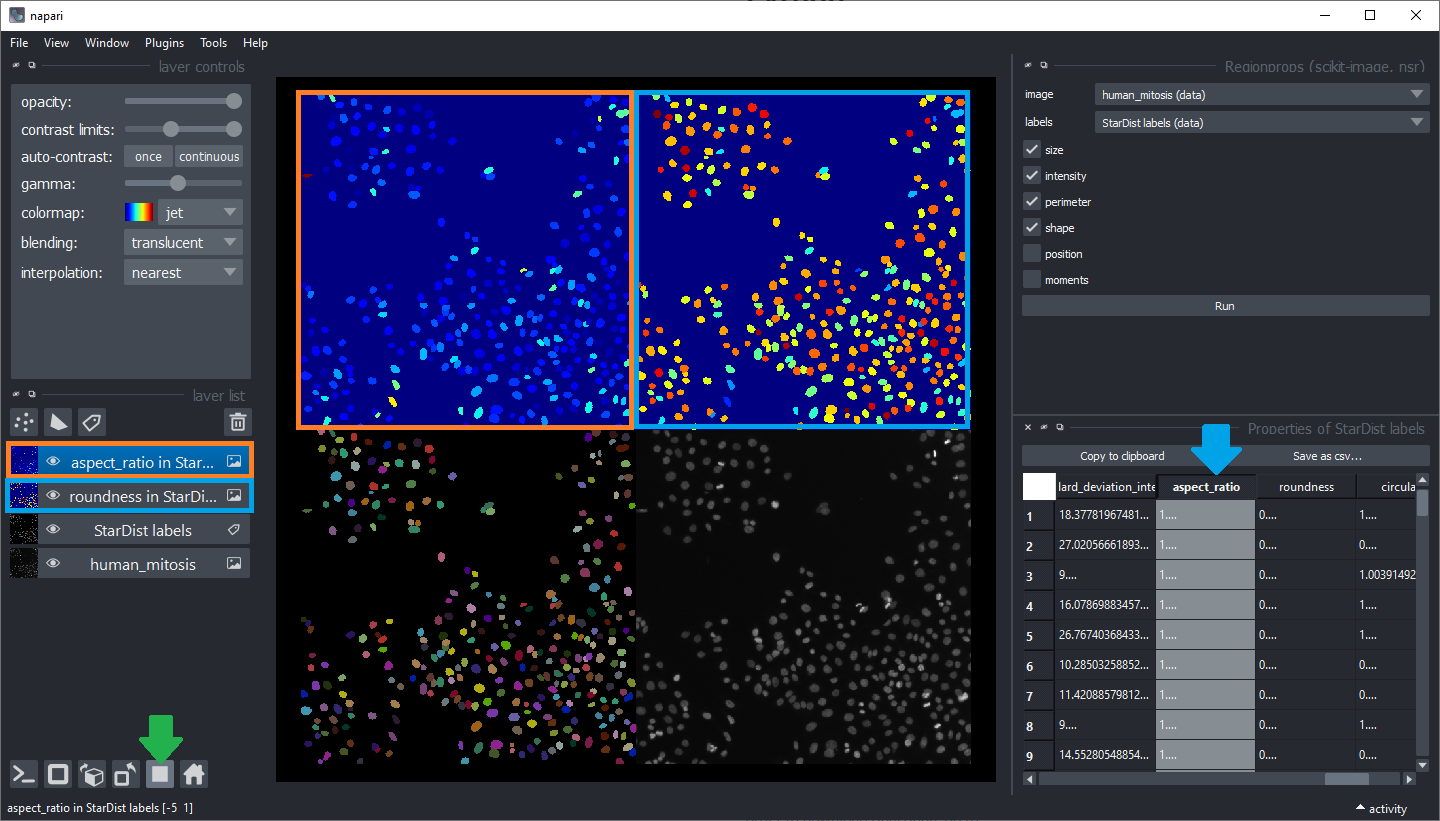Image resolution: width=1440 pixels, height=821 pixels.
Task: Delete selected layer with trash icon
Action: click(237, 422)
